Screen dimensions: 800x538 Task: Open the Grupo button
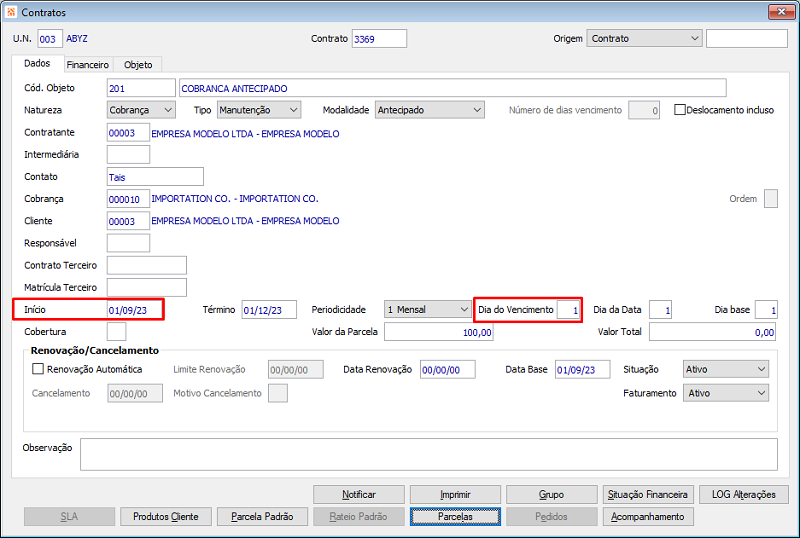point(552,494)
